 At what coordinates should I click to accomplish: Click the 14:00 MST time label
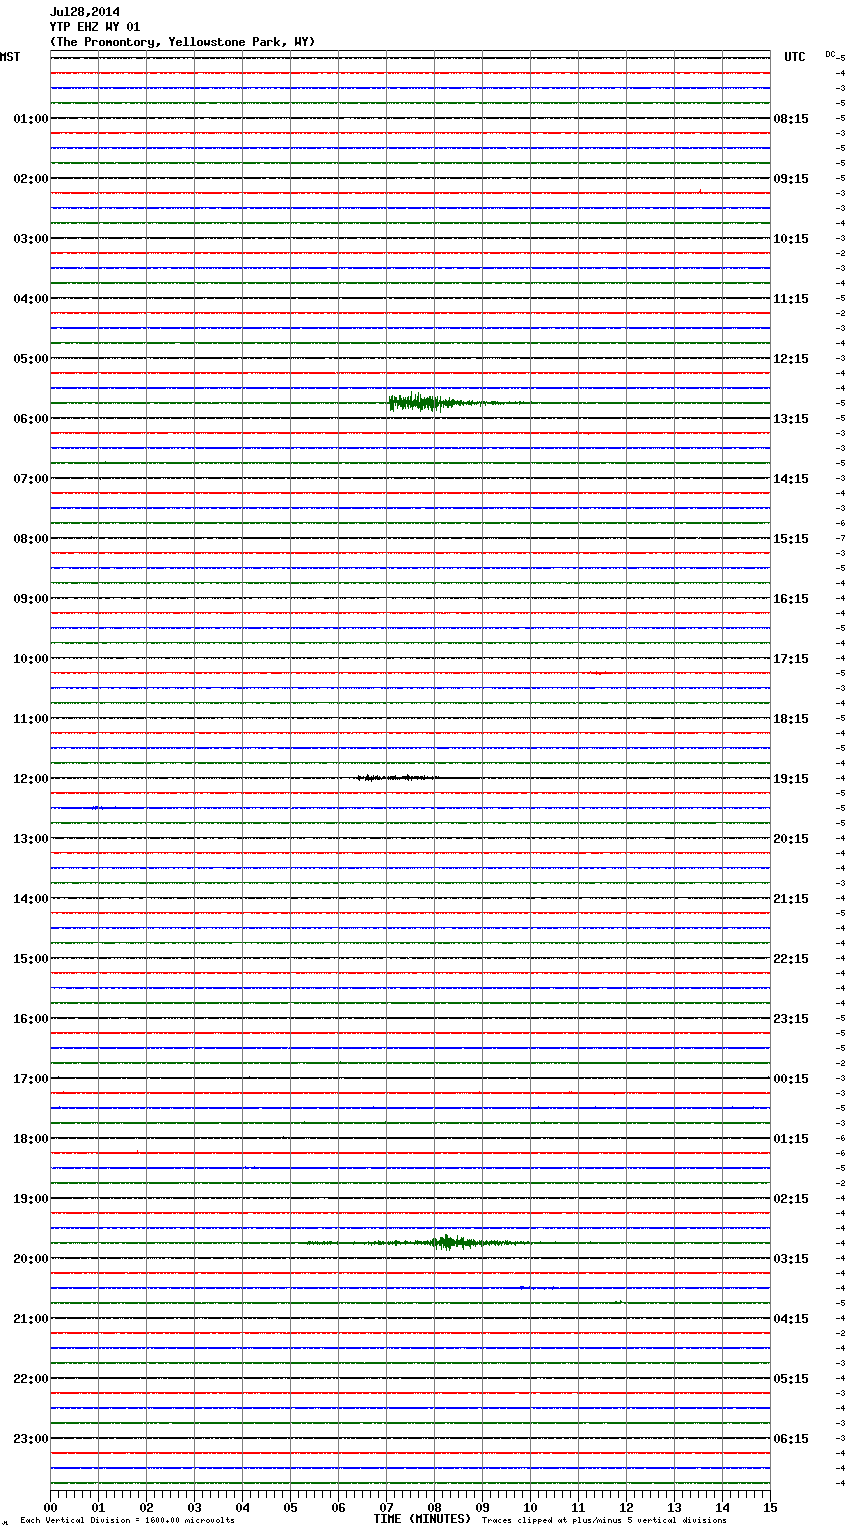pyautogui.click(x=31, y=899)
